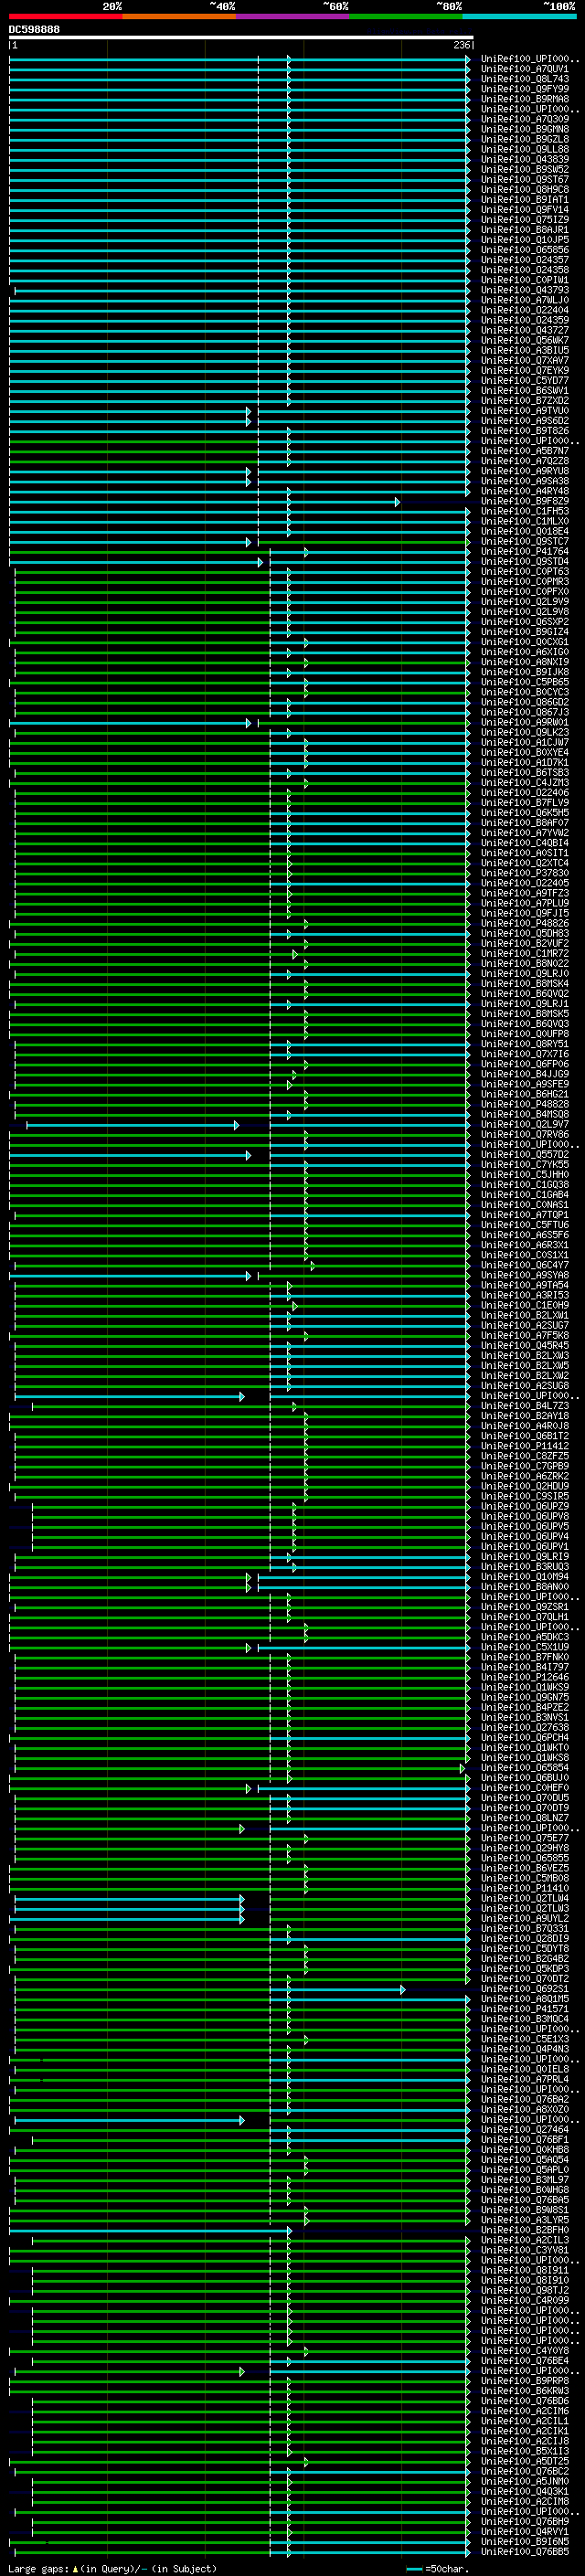Screen dimensions: 585x2576
Task: Open hit UniRef100_Q8L743
Action: tap(525, 80)
